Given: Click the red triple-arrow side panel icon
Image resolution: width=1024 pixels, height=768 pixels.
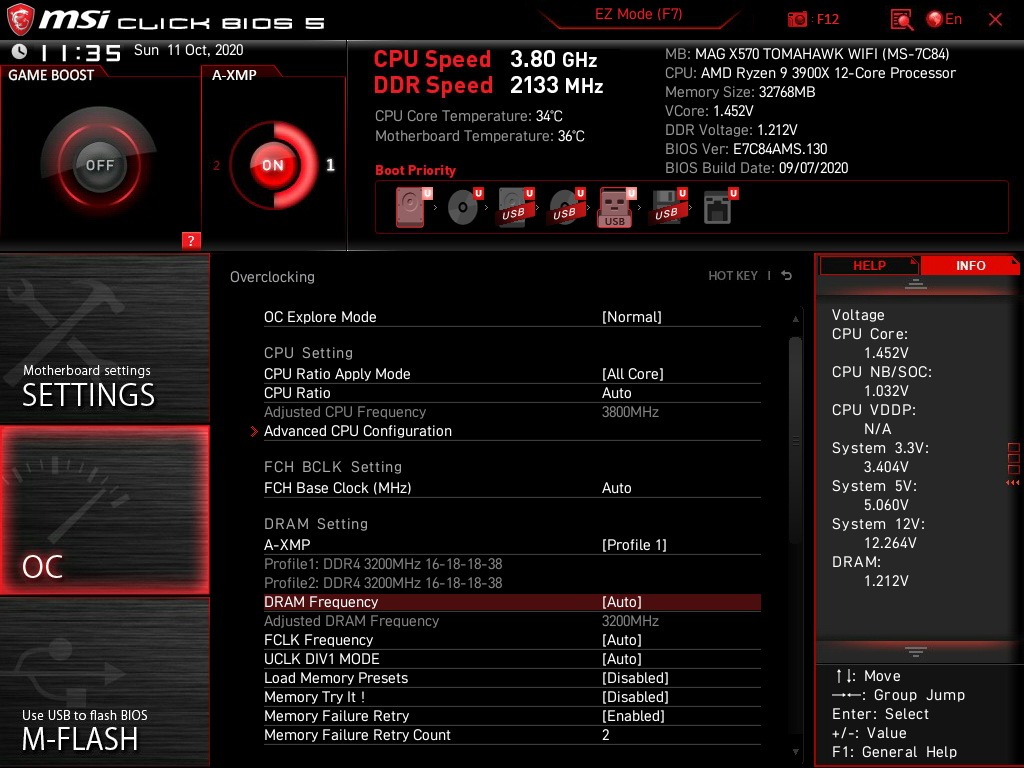Looking at the screenshot, I should [x=1013, y=483].
